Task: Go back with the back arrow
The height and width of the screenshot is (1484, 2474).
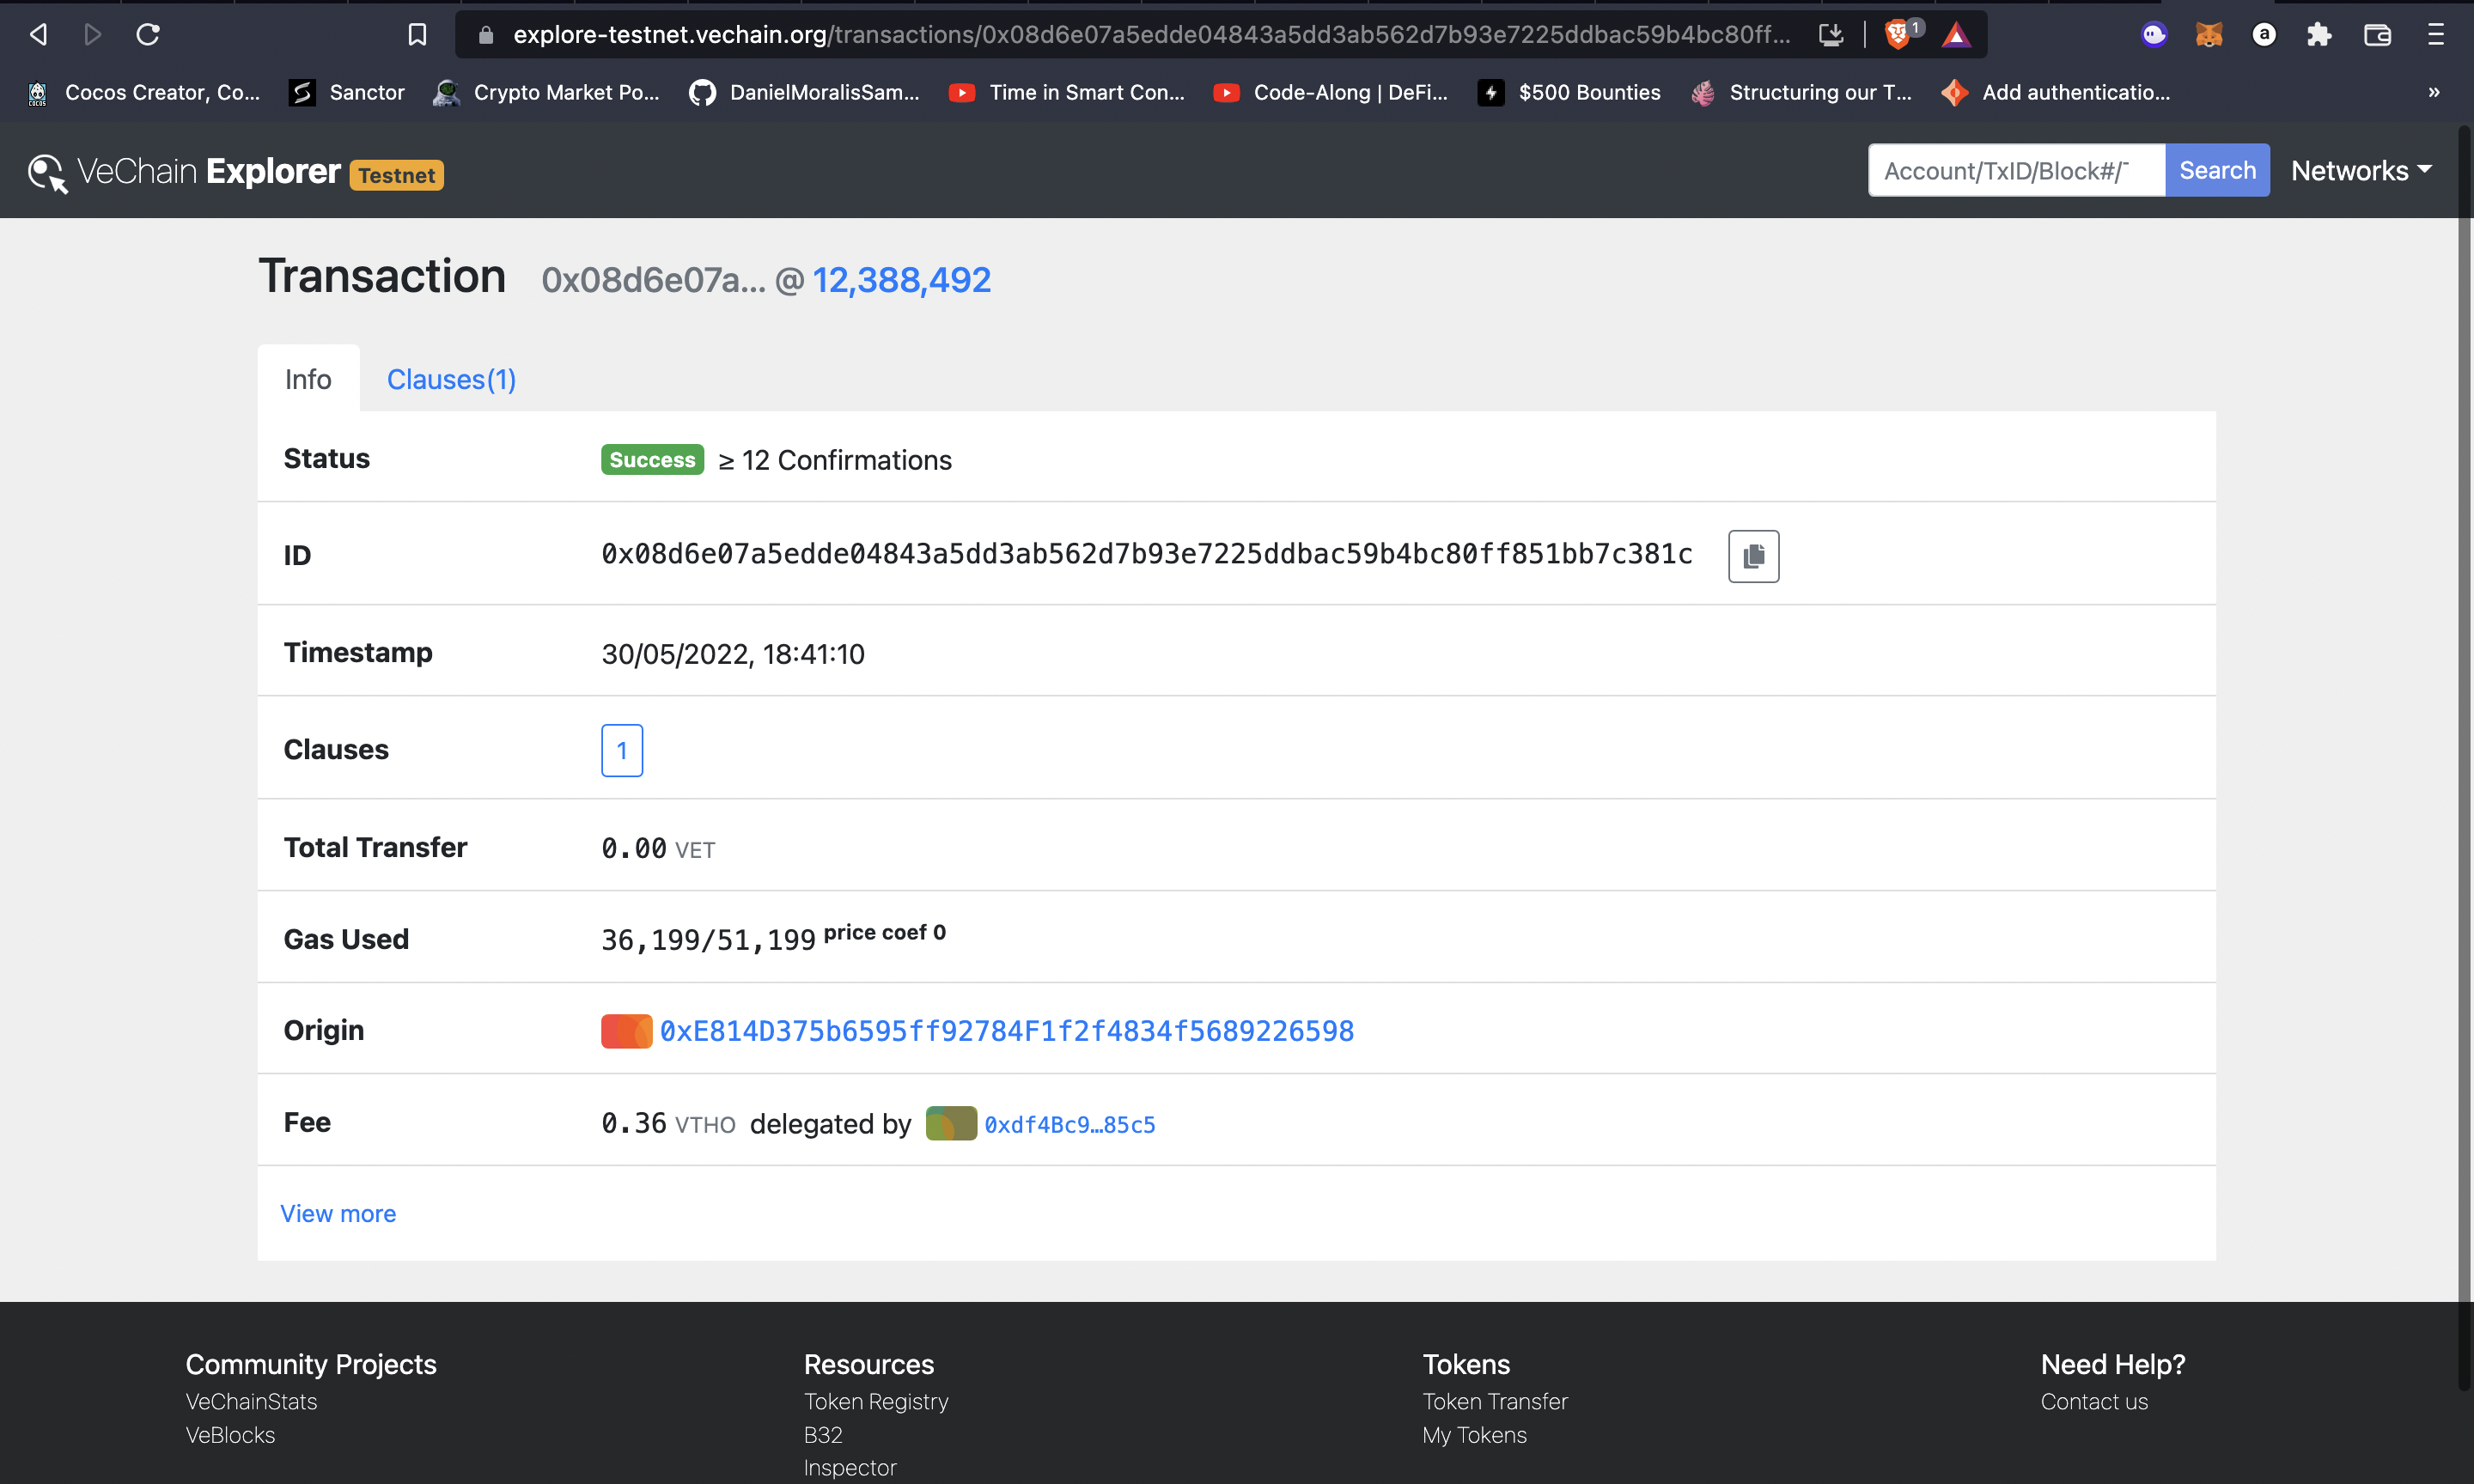Action: 39,35
